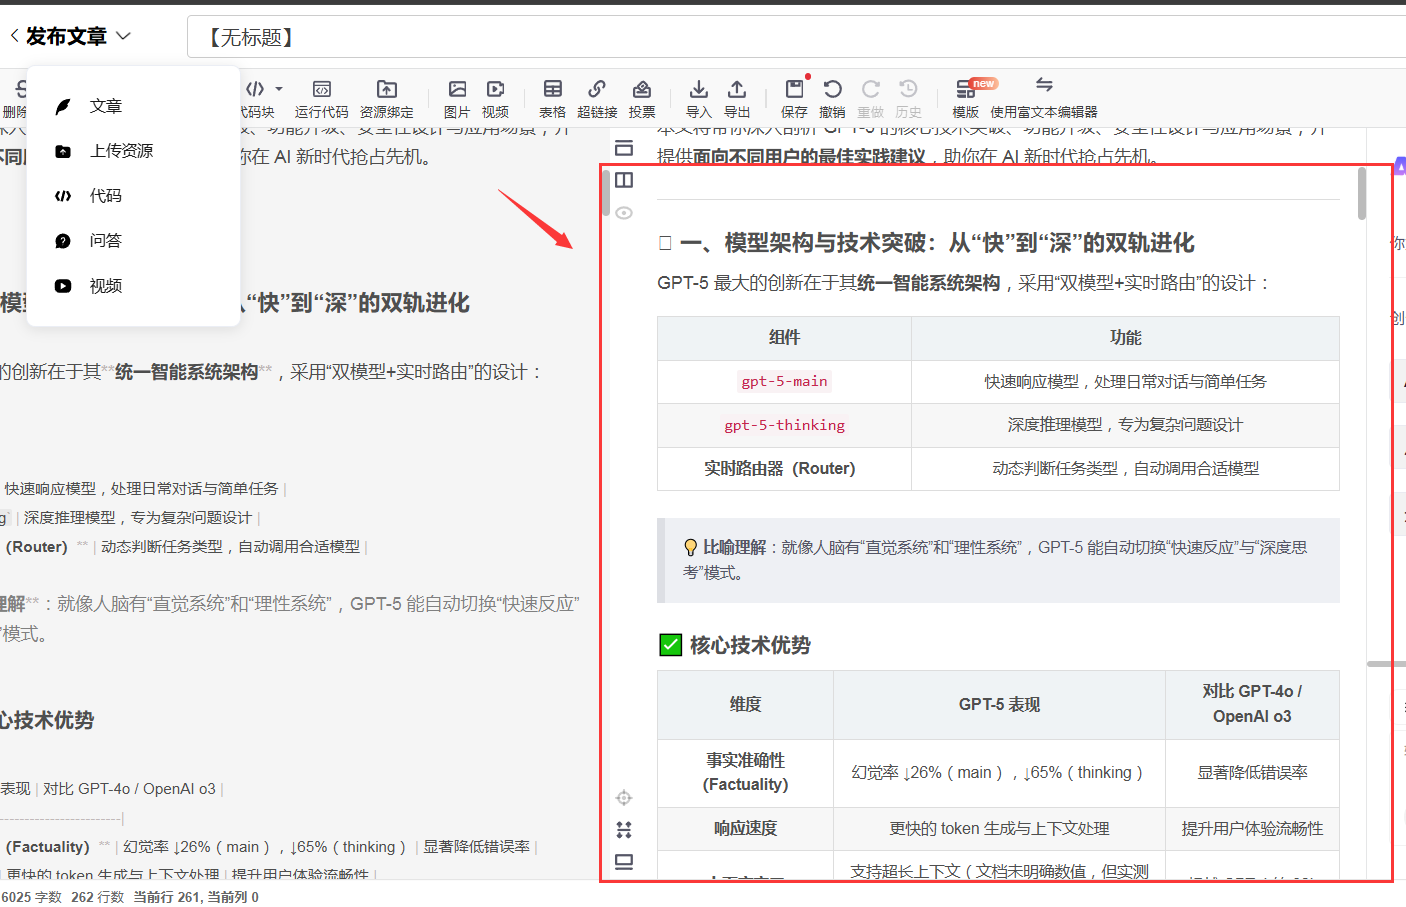The image size is (1406, 907).
Task: Click the 实时路由器 (Router) table cell
Action: [784, 468]
